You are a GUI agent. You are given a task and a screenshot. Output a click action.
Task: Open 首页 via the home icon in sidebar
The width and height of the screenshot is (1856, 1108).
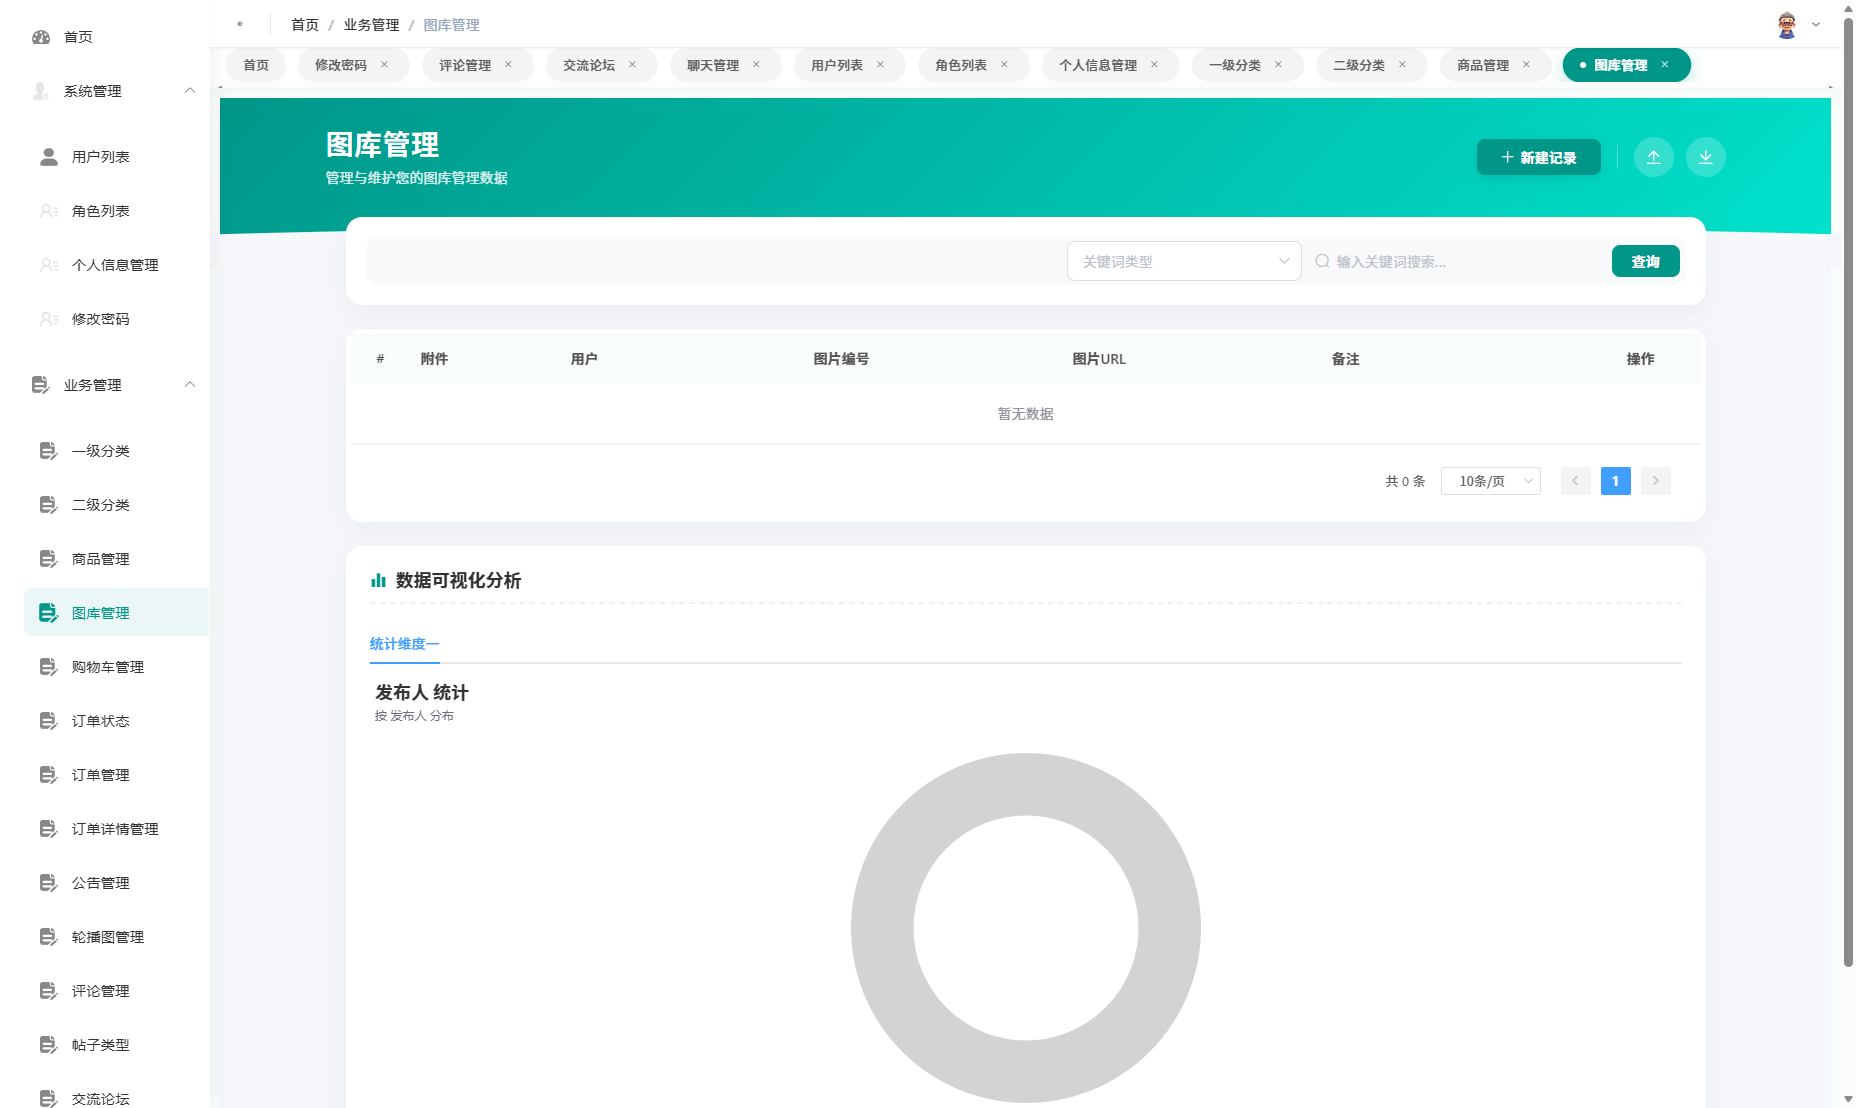[x=41, y=37]
